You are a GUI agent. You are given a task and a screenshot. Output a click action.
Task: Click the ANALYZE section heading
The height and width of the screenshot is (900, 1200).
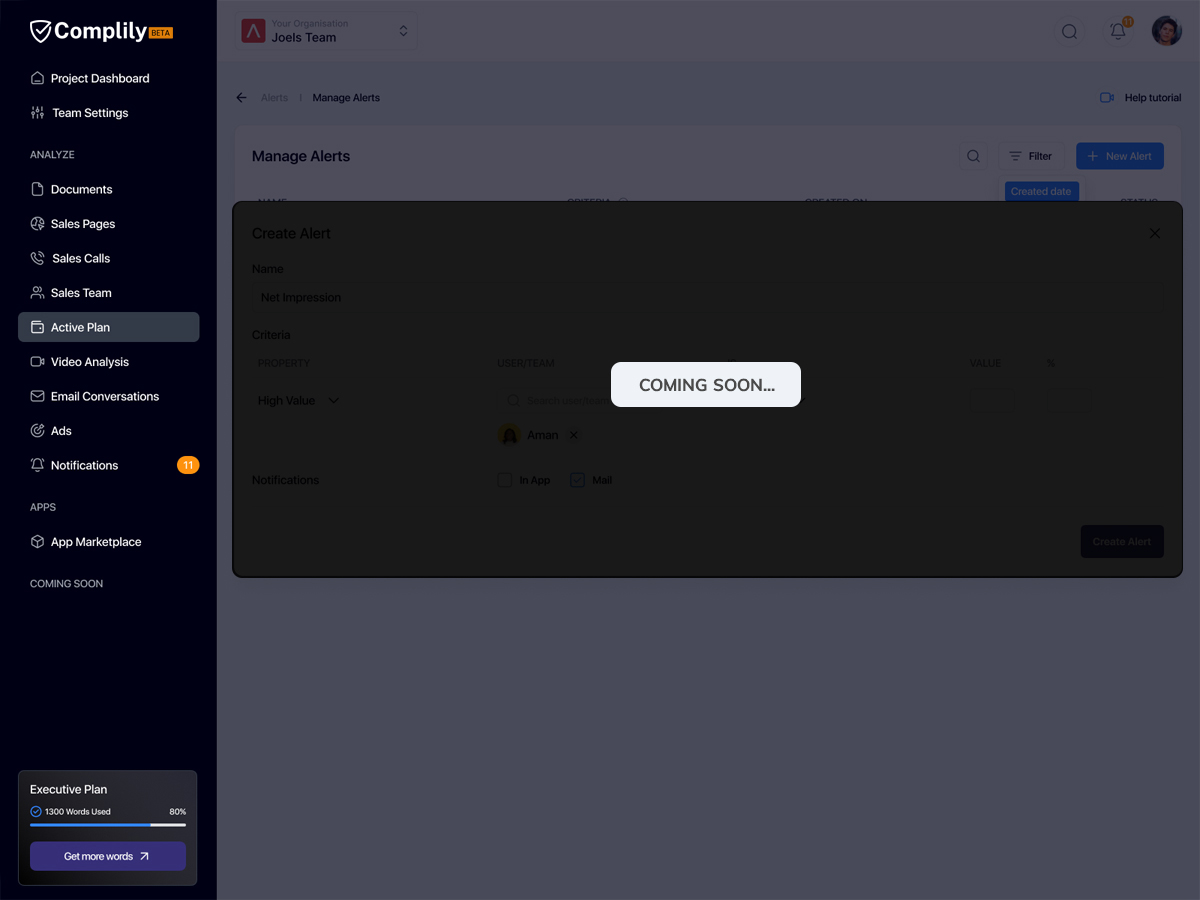click(x=52, y=155)
